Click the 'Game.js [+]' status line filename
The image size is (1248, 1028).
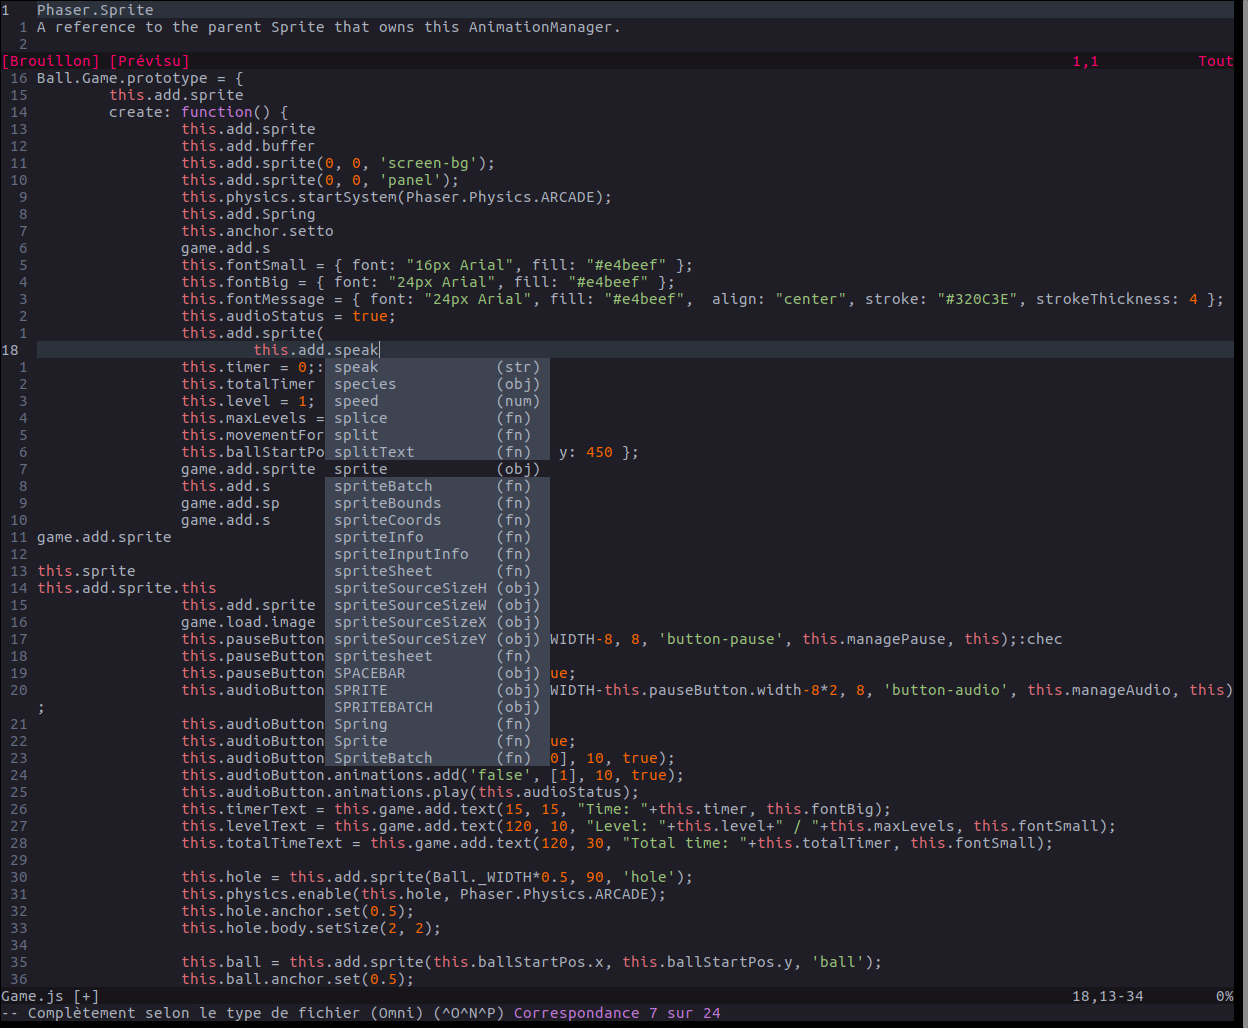(x=50, y=996)
